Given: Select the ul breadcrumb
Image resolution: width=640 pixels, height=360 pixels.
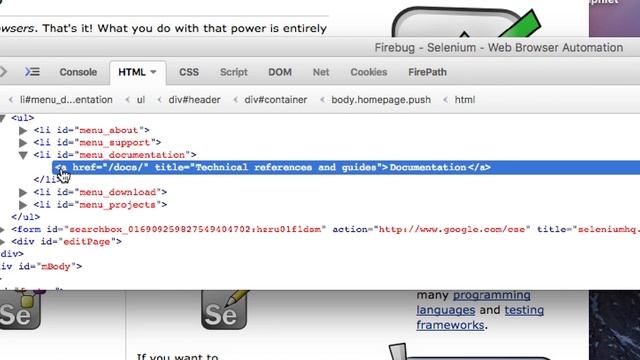Looking at the screenshot, I should click(141, 100).
